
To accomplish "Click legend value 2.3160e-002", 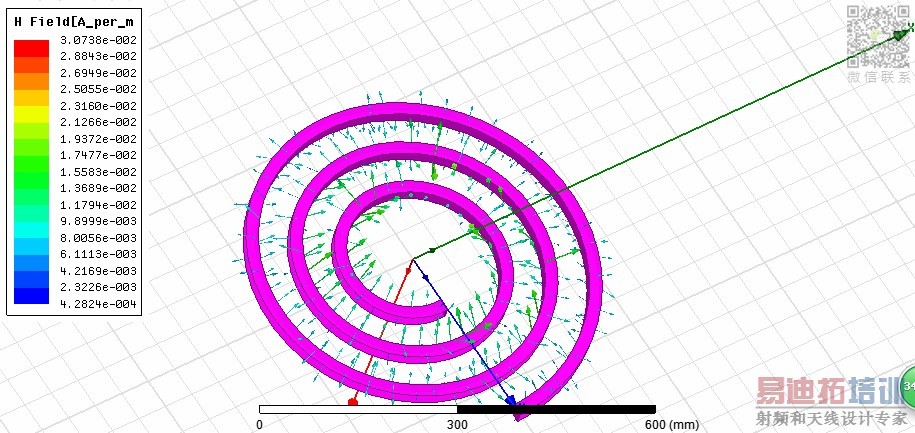I will tap(98, 106).
